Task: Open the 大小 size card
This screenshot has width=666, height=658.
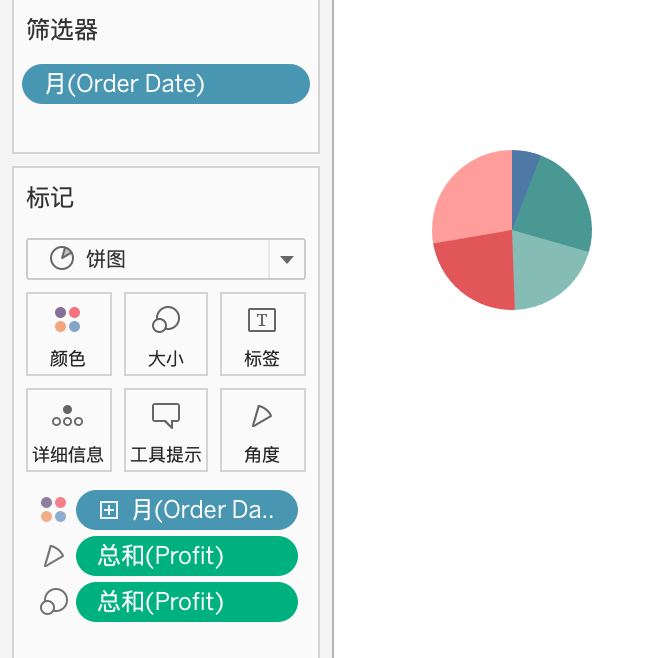Action: (166, 334)
